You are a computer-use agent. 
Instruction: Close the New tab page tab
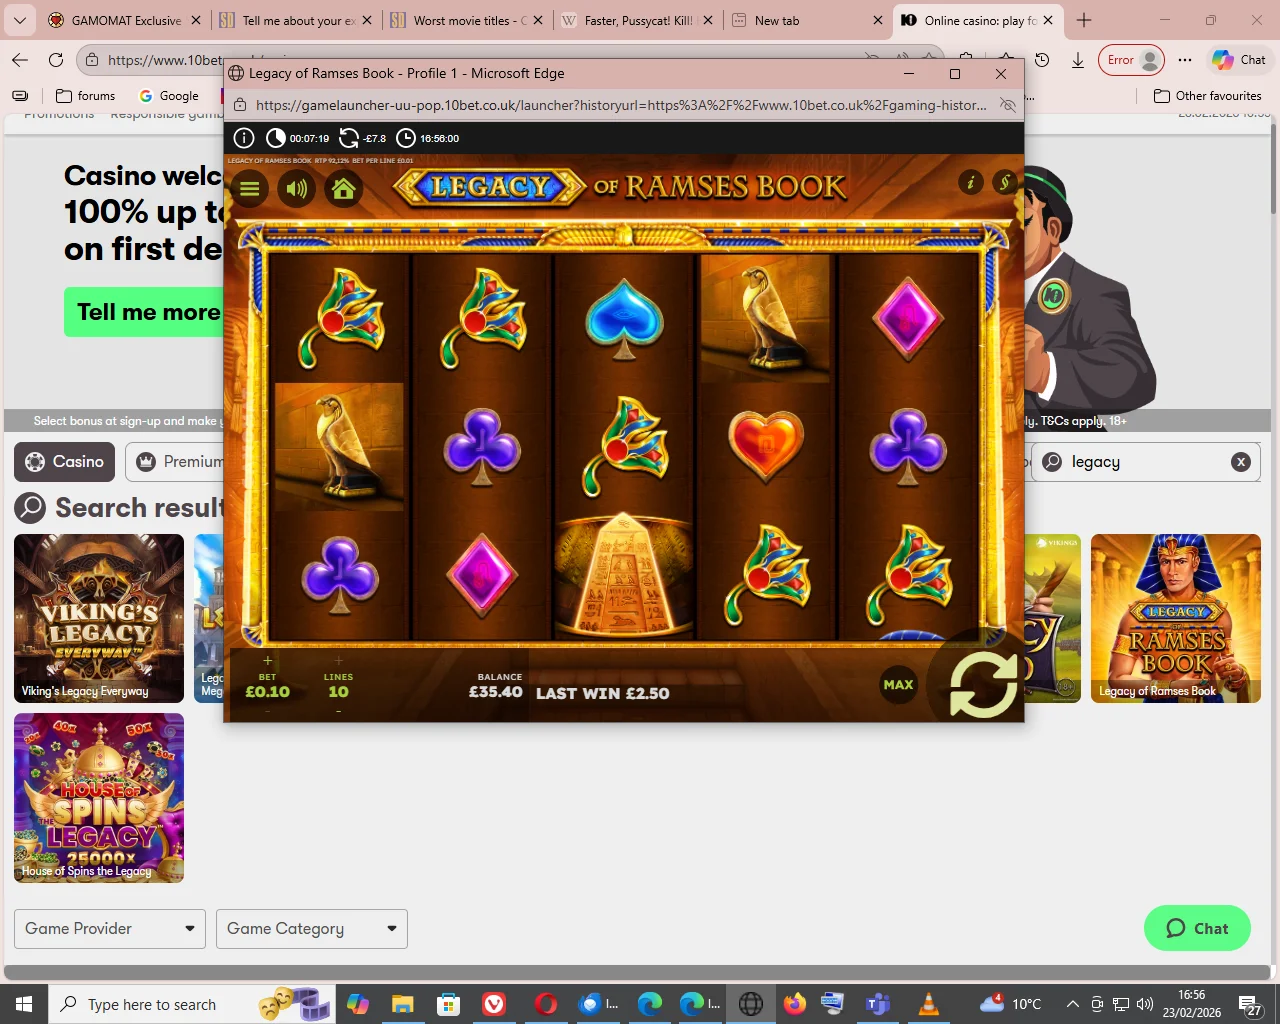878,20
